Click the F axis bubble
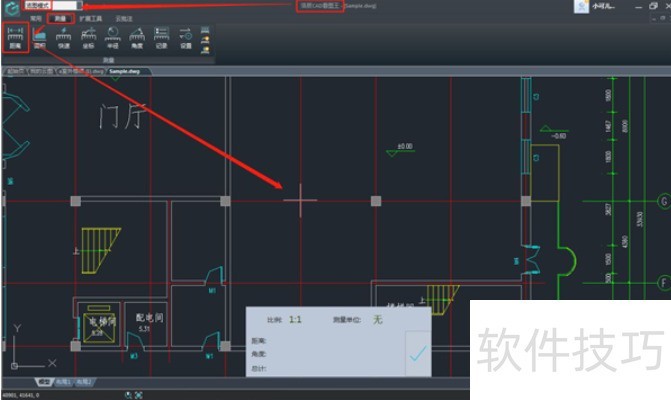The width and height of the screenshot is (671, 400). (x=664, y=283)
